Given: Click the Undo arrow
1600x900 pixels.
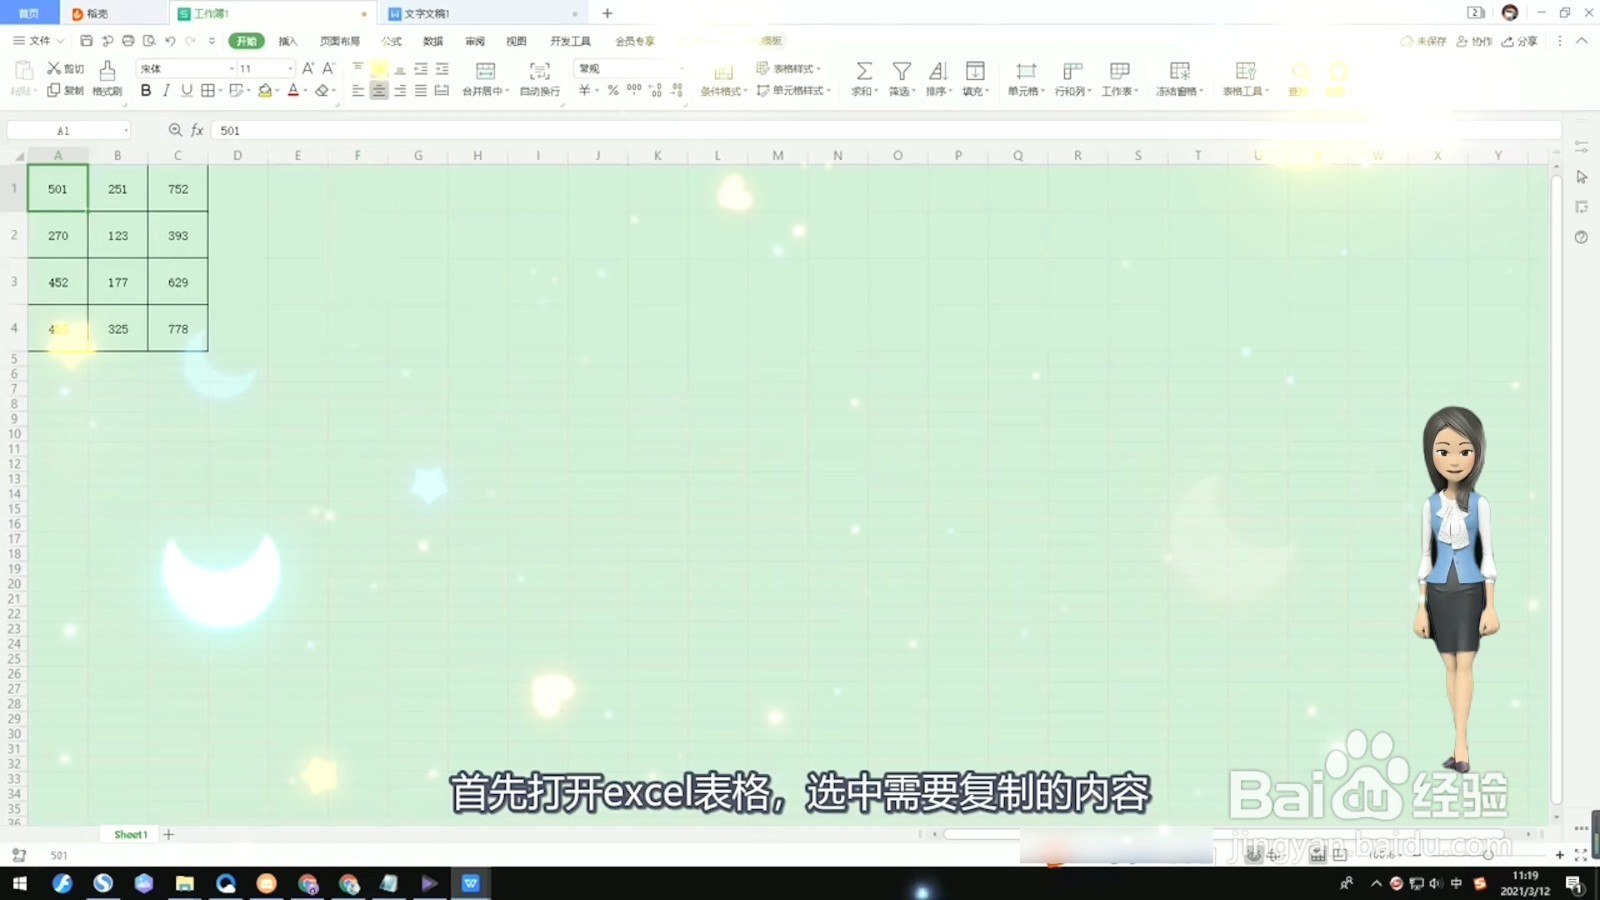Looking at the screenshot, I should (170, 41).
